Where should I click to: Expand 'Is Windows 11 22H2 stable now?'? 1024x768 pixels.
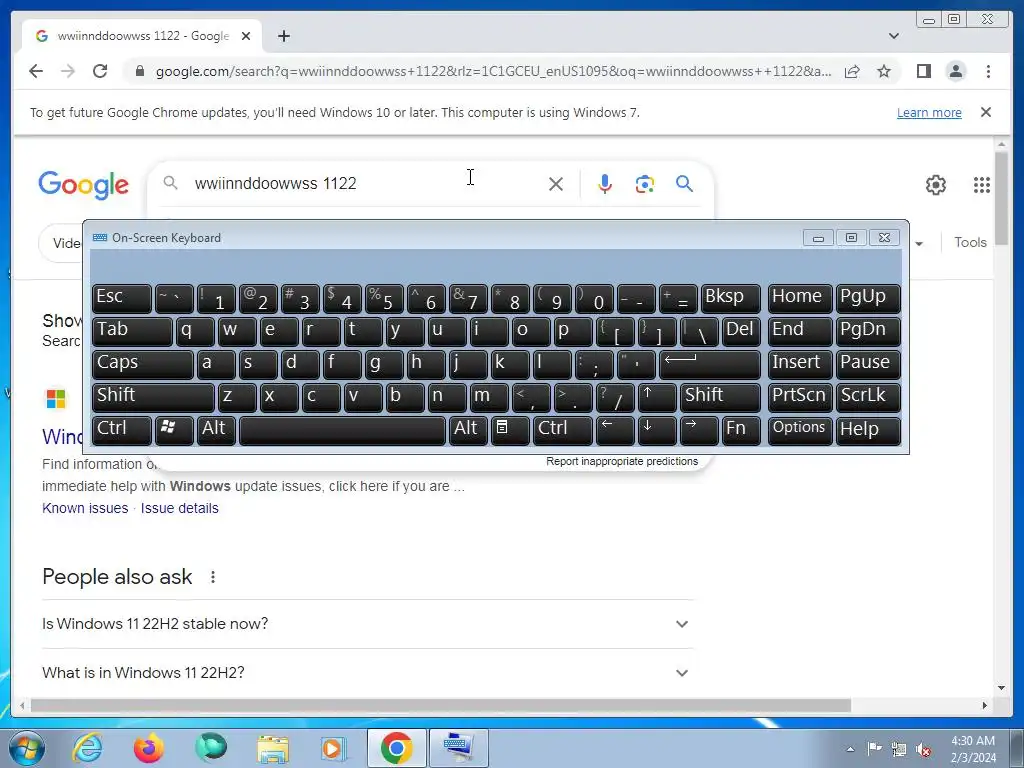click(x=367, y=624)
